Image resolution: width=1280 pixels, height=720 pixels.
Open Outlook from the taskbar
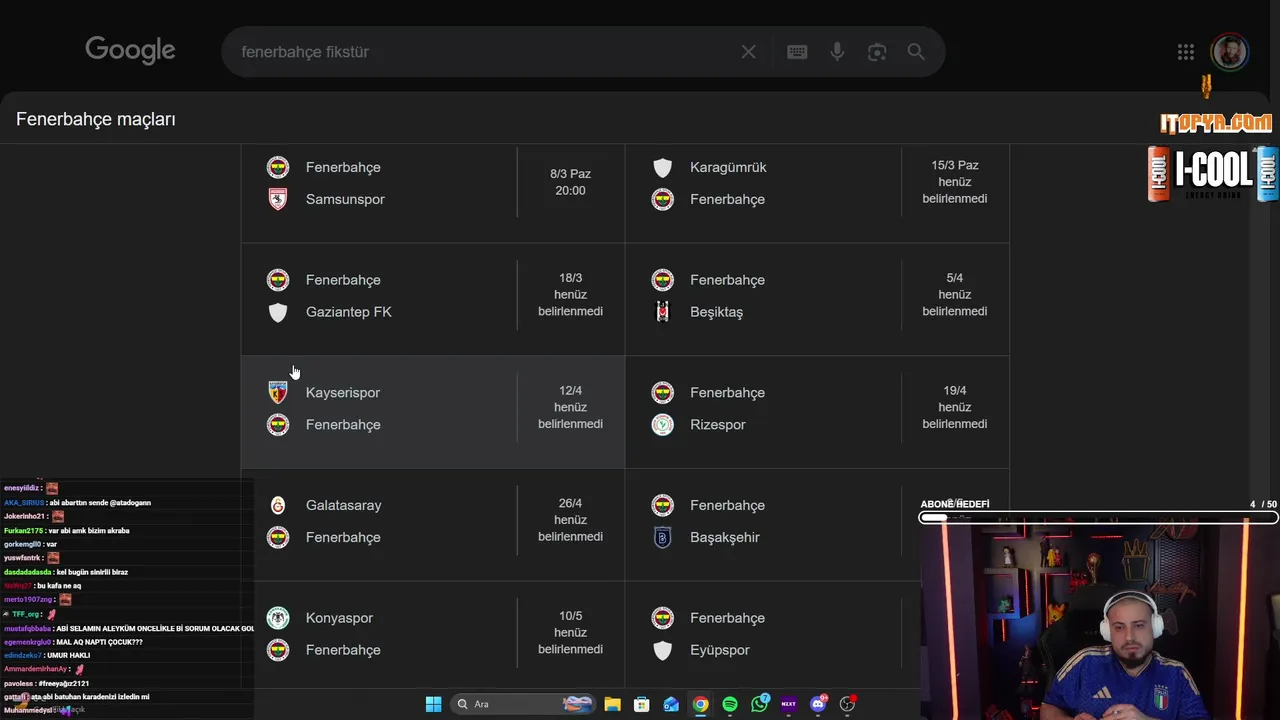pyautogui.click(x=671, y=704)
